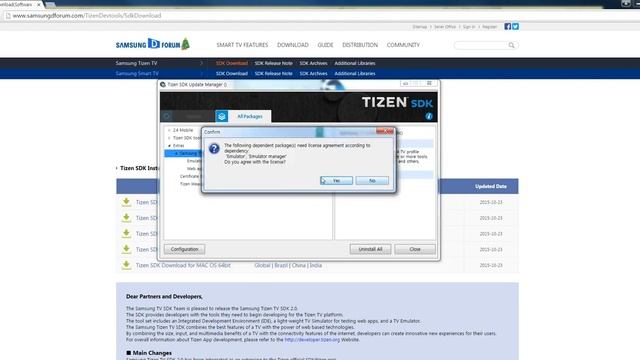
Task: Click the Sign In link in the page header
Action: point(469,27)
